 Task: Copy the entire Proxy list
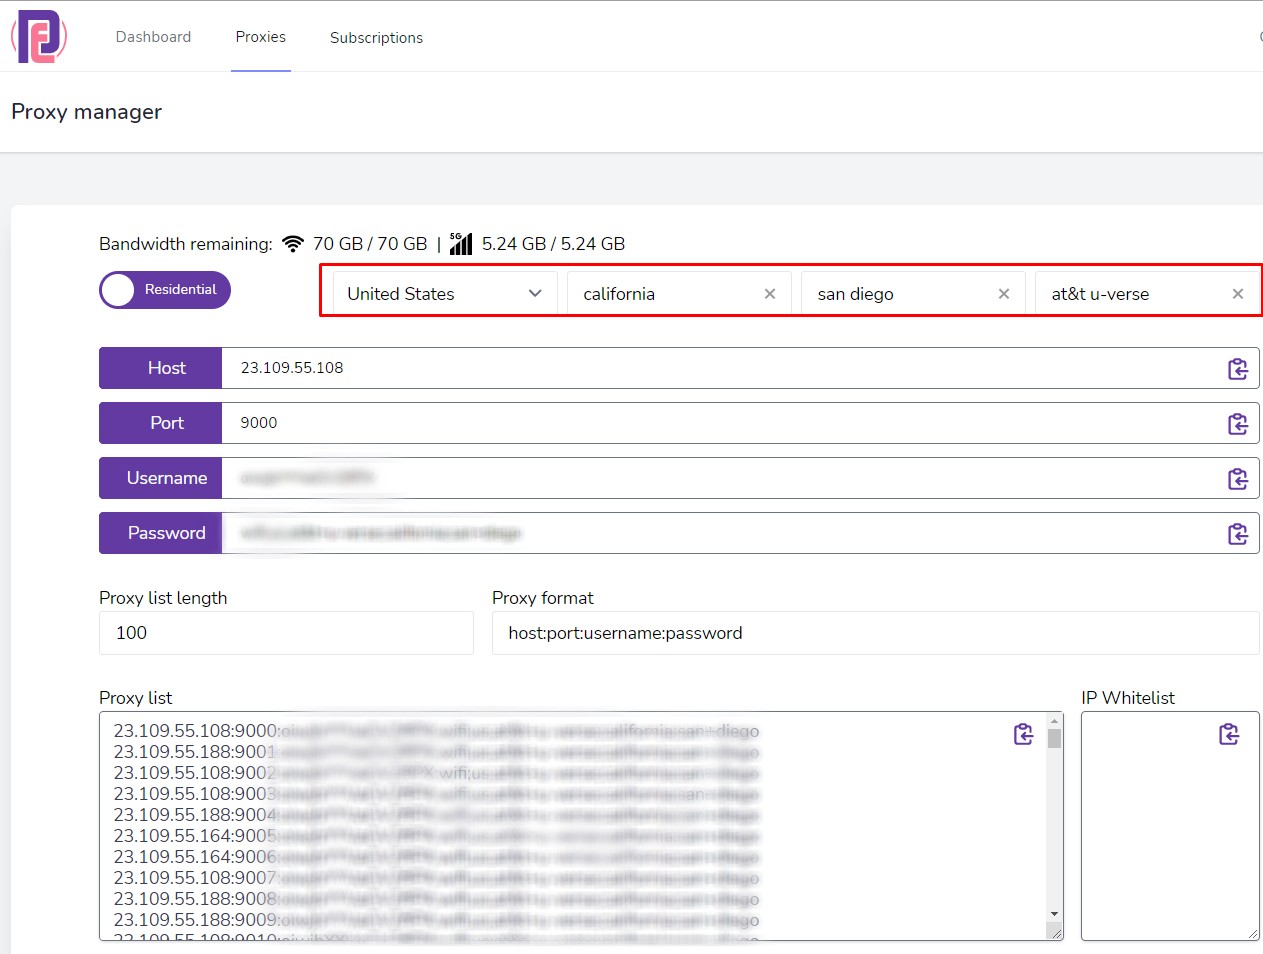click(x=1024, y=733)
